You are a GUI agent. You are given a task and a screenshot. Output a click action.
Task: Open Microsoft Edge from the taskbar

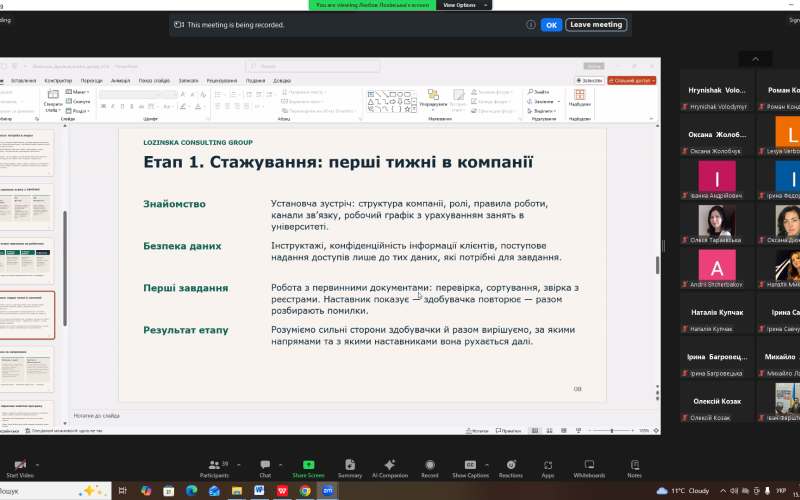click(x=191, y=491)
